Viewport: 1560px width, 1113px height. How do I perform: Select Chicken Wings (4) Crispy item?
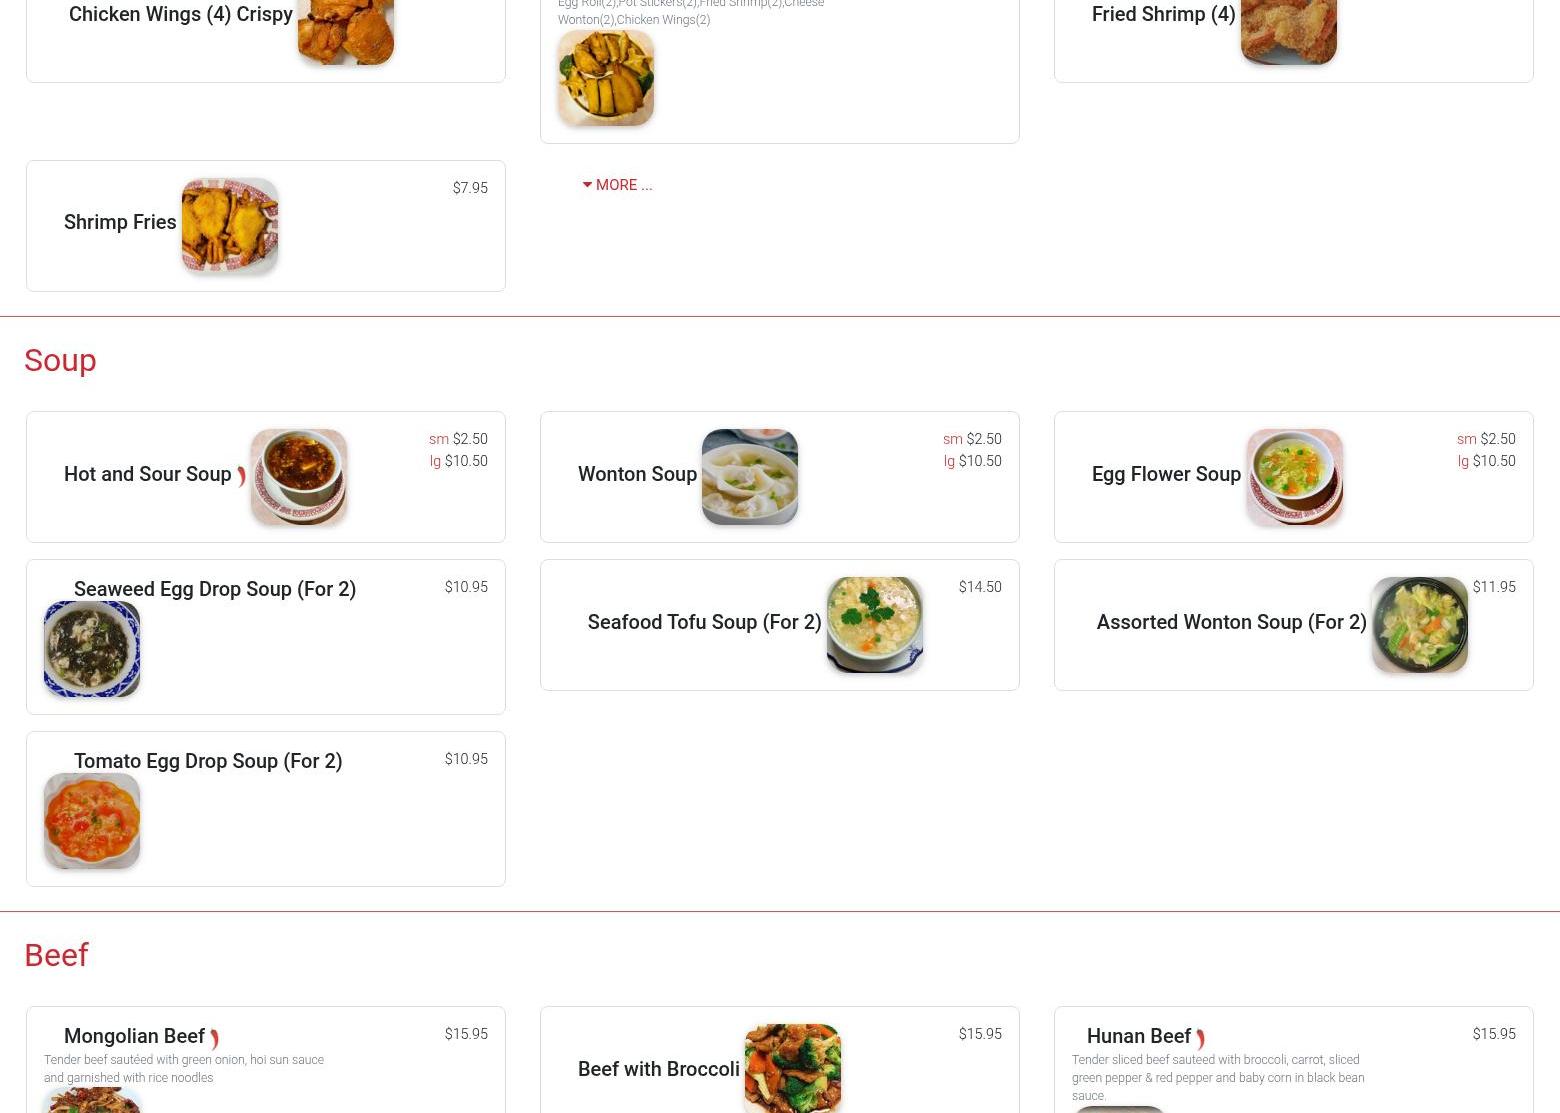181,14
